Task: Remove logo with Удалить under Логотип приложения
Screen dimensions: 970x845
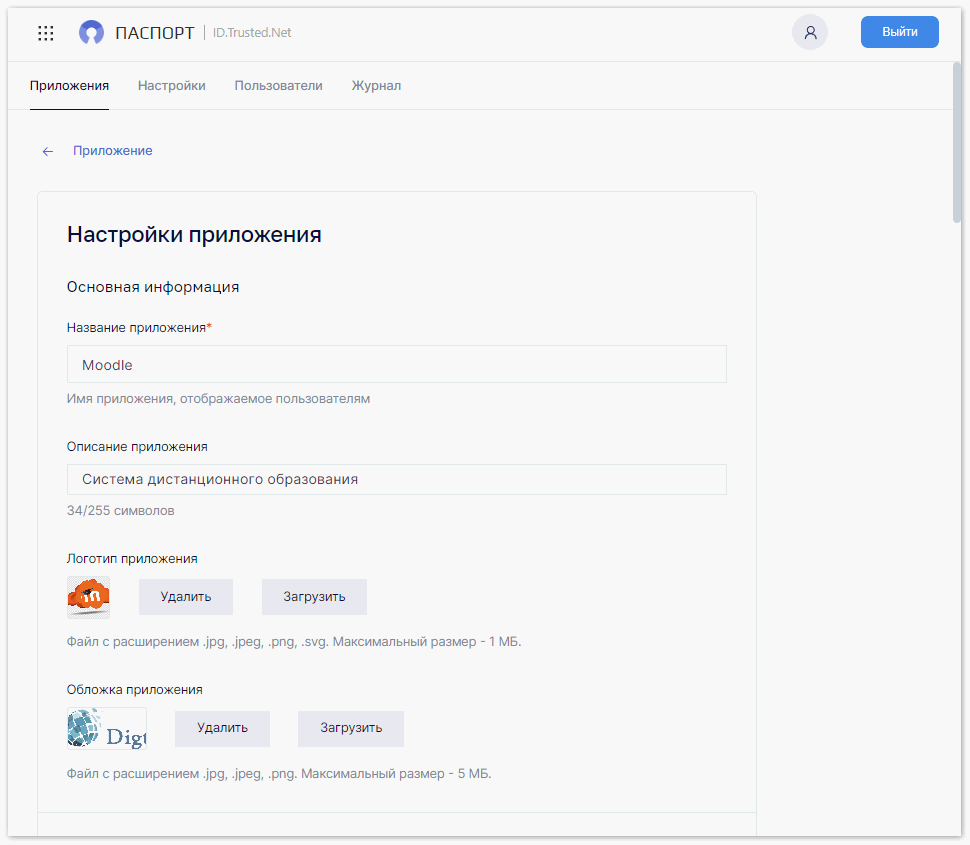Action: (x=186, y=597)
